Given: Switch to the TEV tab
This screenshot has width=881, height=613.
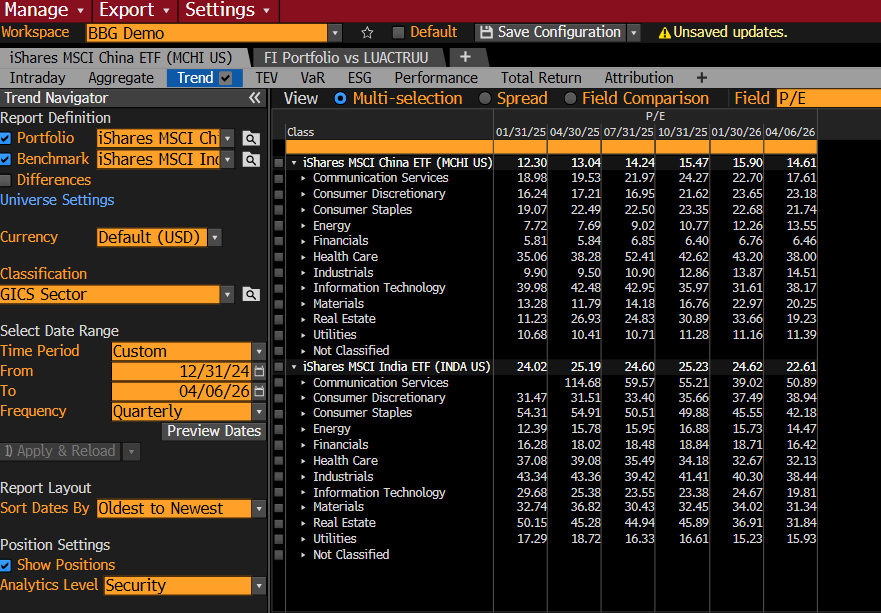Looking at the screenshot, I should tap(266, 78).
